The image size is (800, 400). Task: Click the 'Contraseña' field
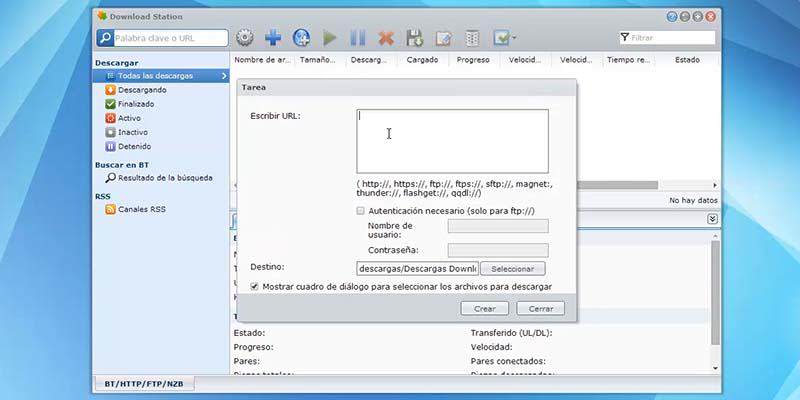click(498, 250)
